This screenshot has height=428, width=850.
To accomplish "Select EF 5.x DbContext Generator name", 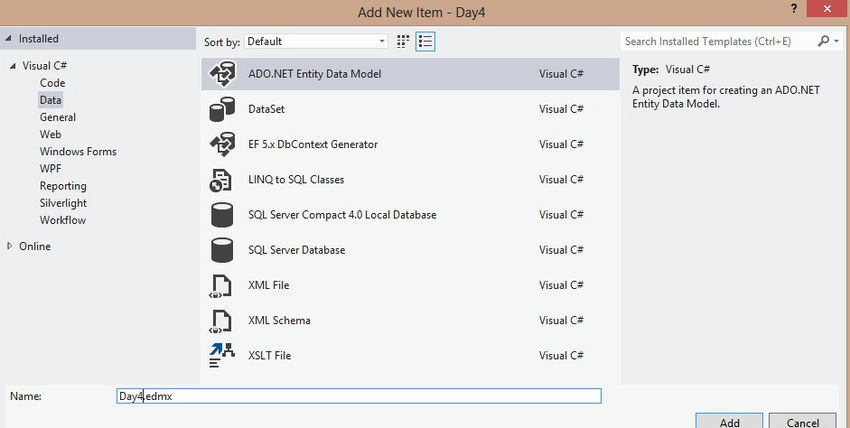I will [x=313, y=144].
